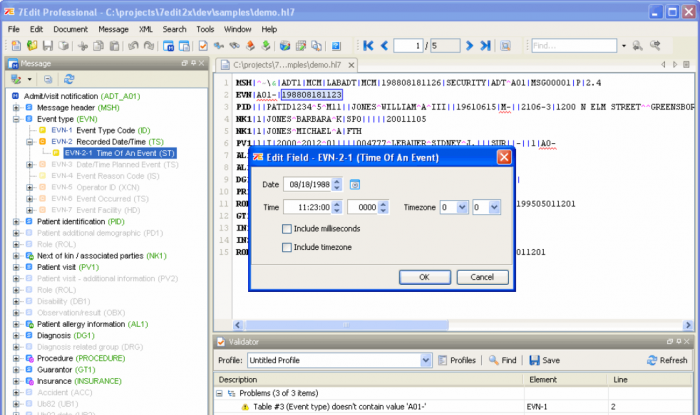The width and height of the screenshot is (700, 415).
Task: Click OK in Edit Field dialog
Action: pos(425,277)
